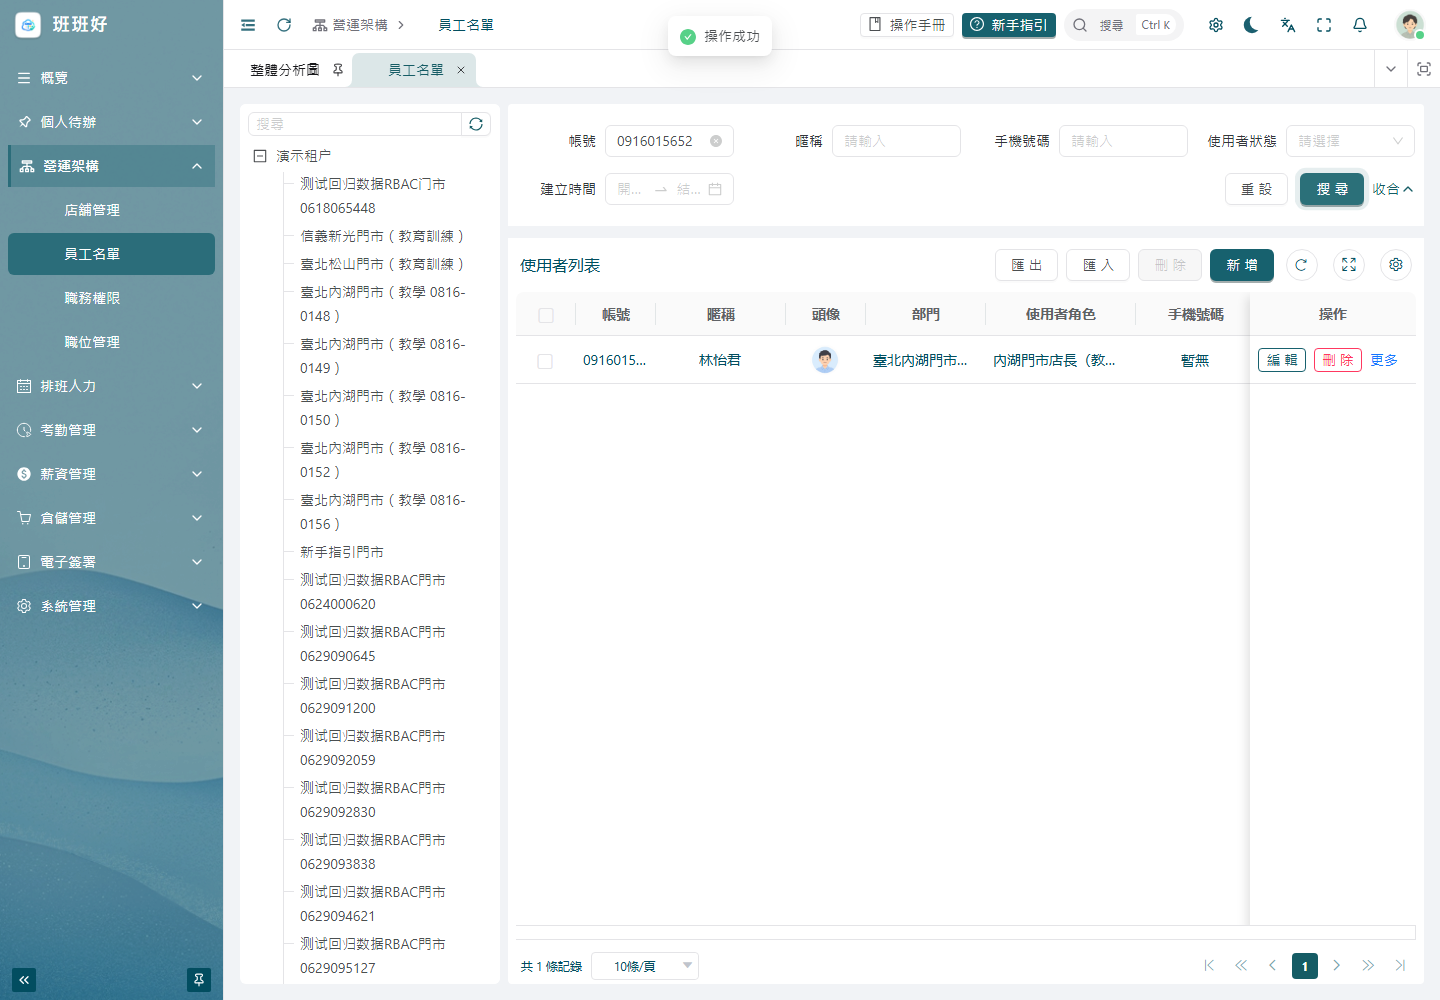Collapse the 營運架構 sidebar menu
1440x1000 pixels.
tap(111, 166)
